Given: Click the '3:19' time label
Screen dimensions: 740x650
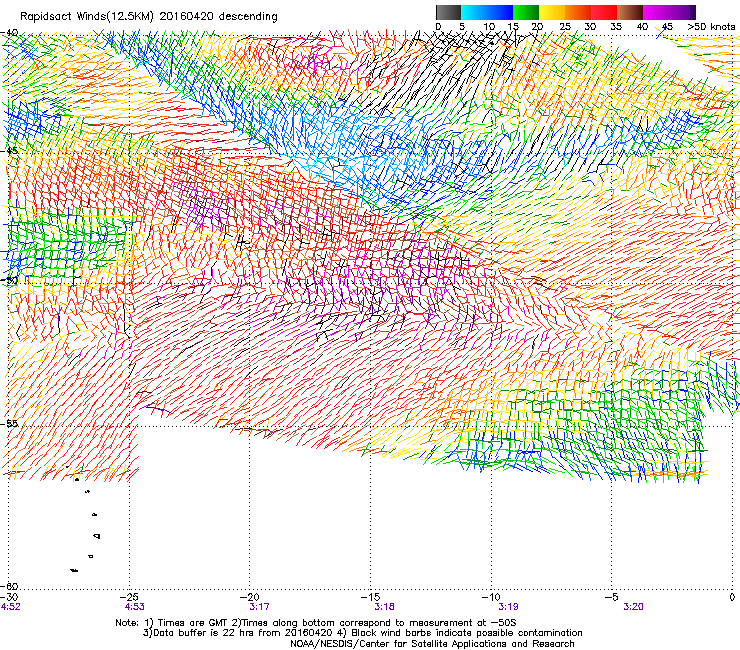Looking at the screenshot, I should click(x=508, y=607).
